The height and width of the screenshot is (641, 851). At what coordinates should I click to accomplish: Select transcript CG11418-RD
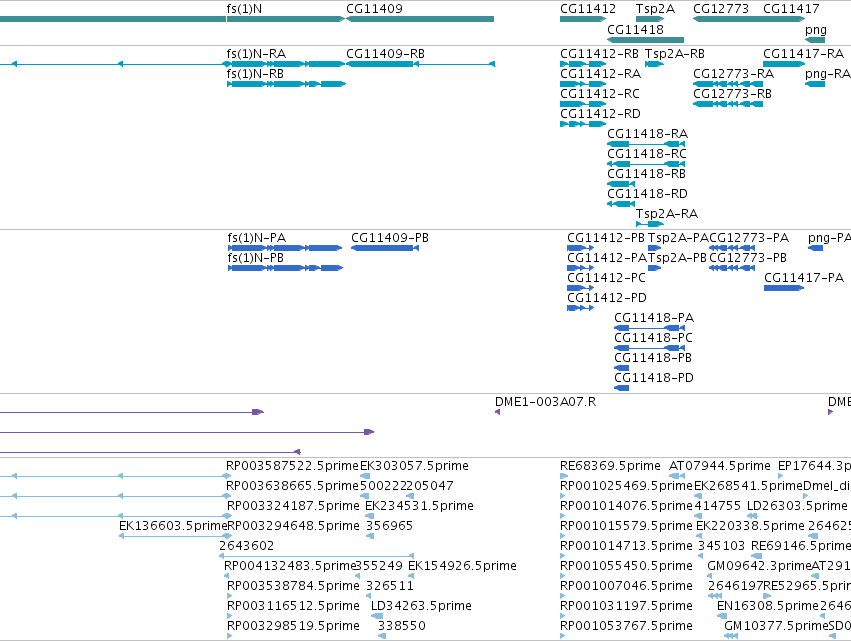621,204
